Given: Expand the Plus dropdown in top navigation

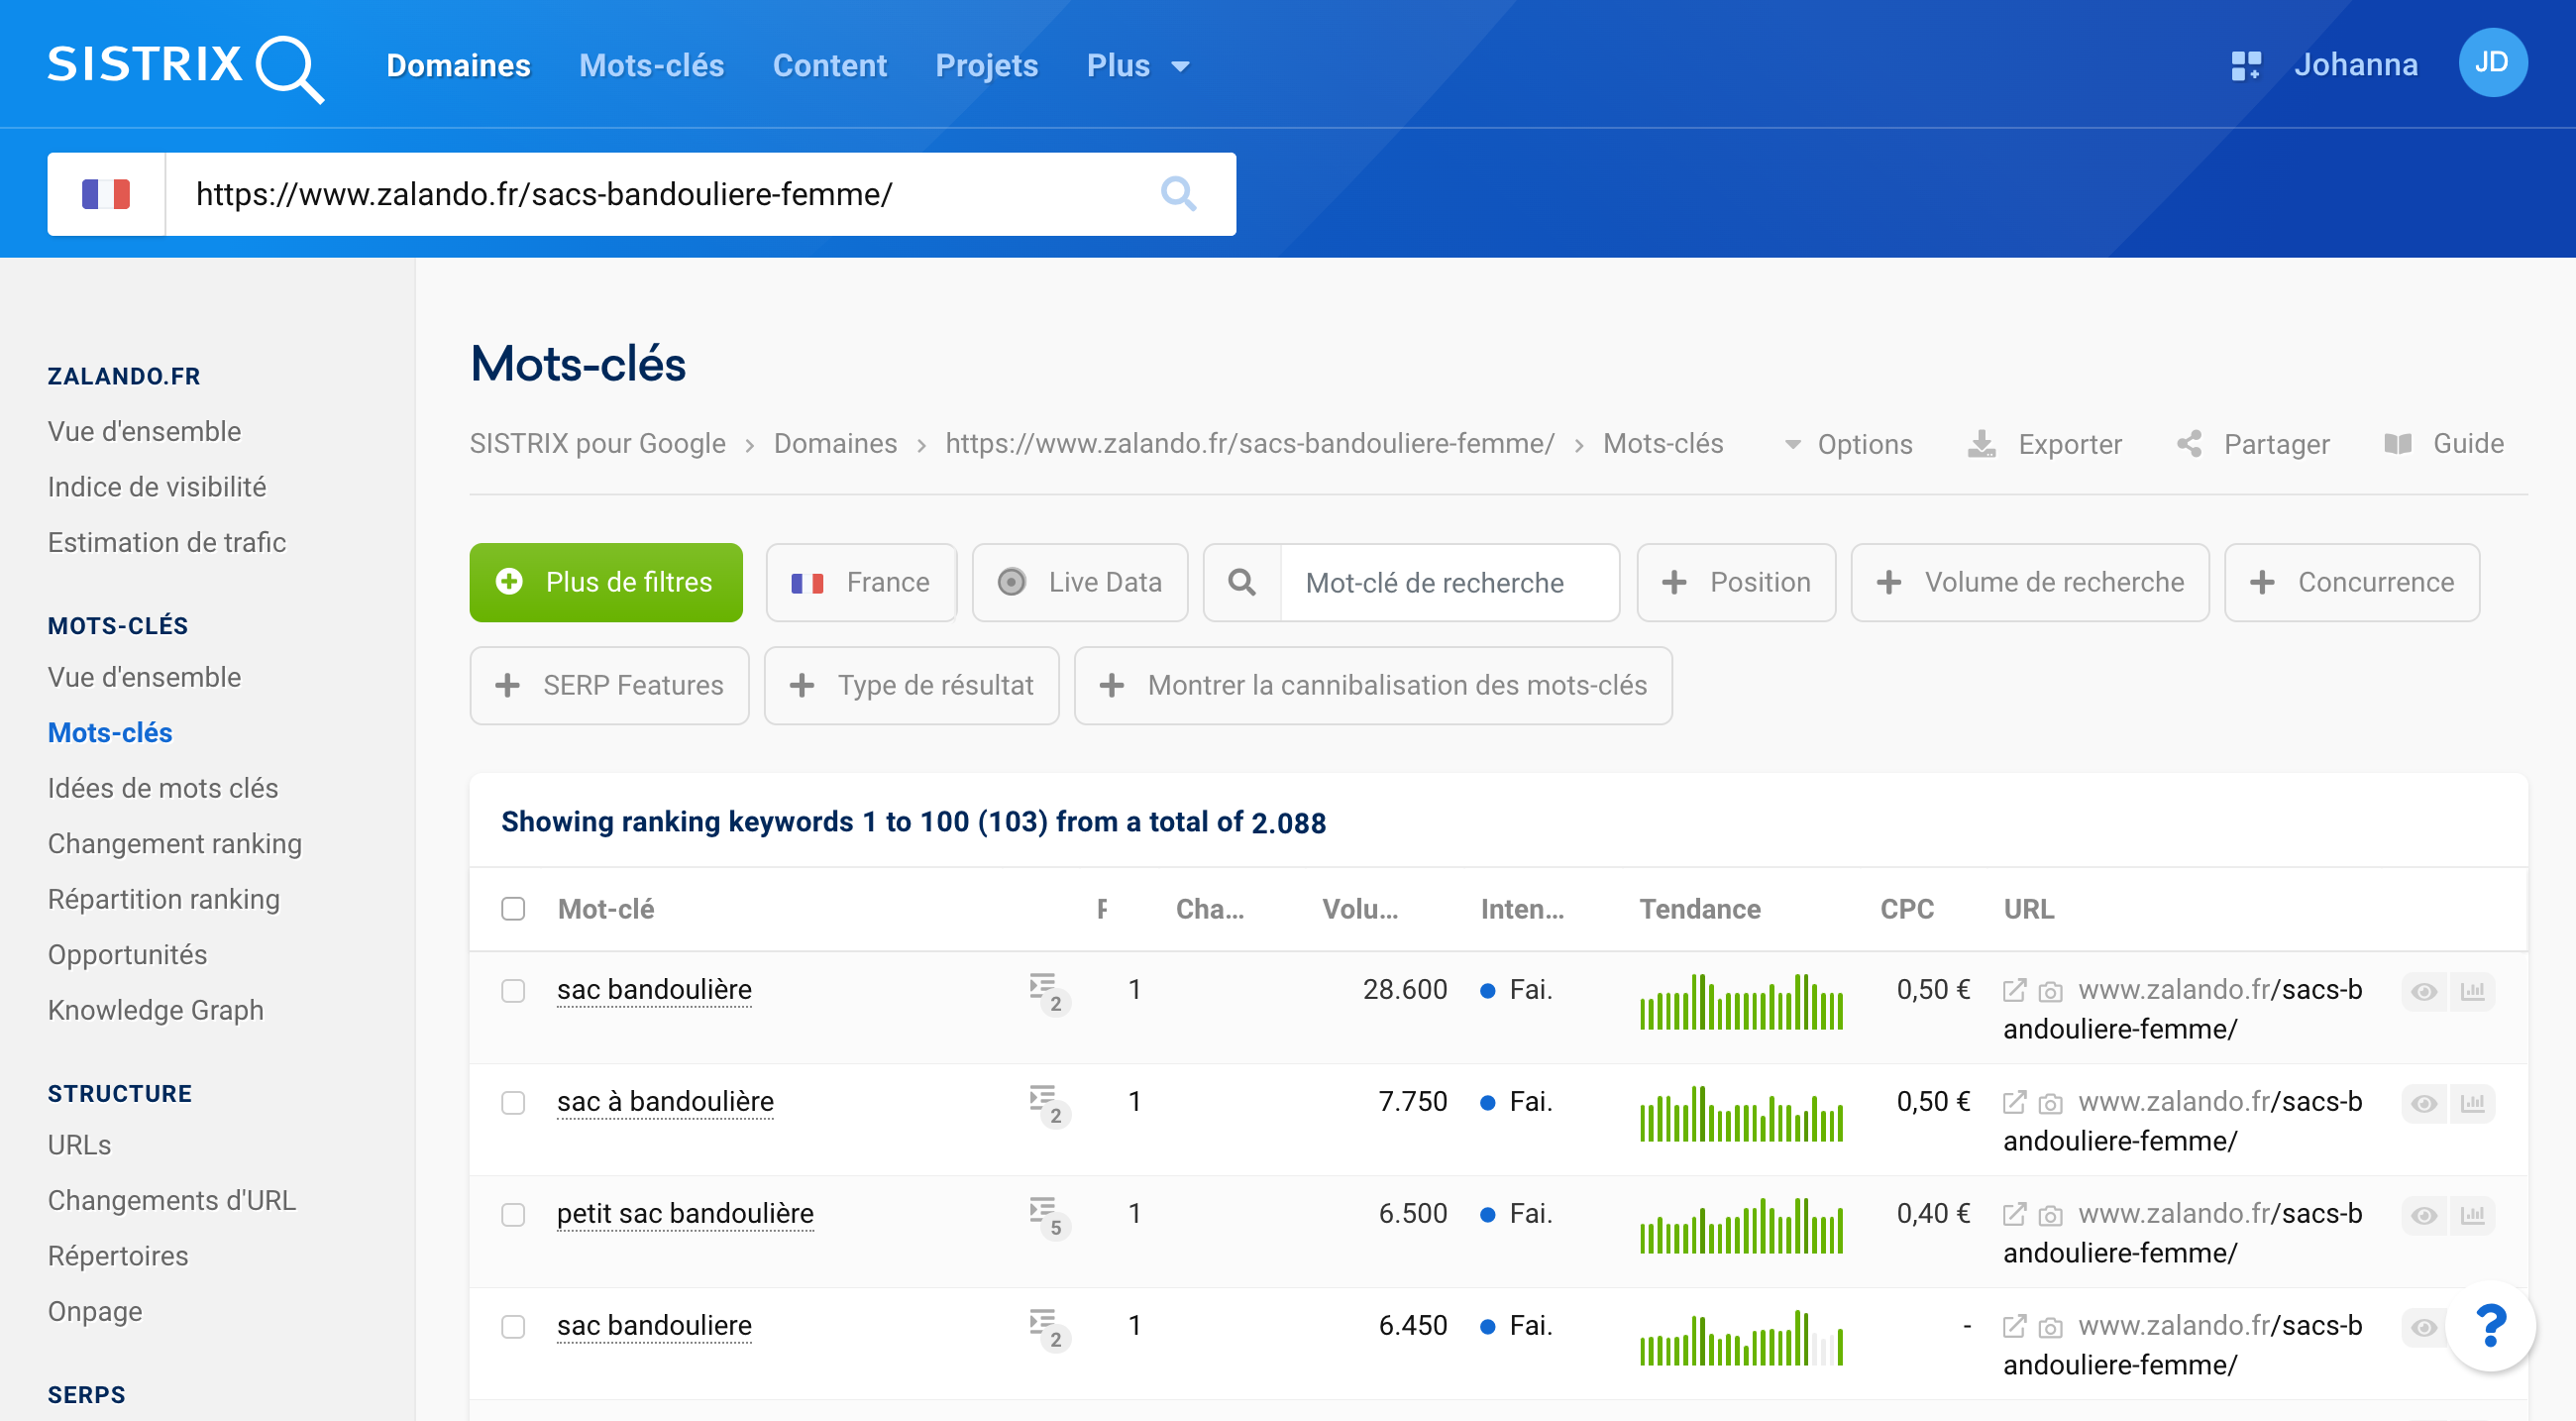Looking at the screenshot, I should (1138, 66).
